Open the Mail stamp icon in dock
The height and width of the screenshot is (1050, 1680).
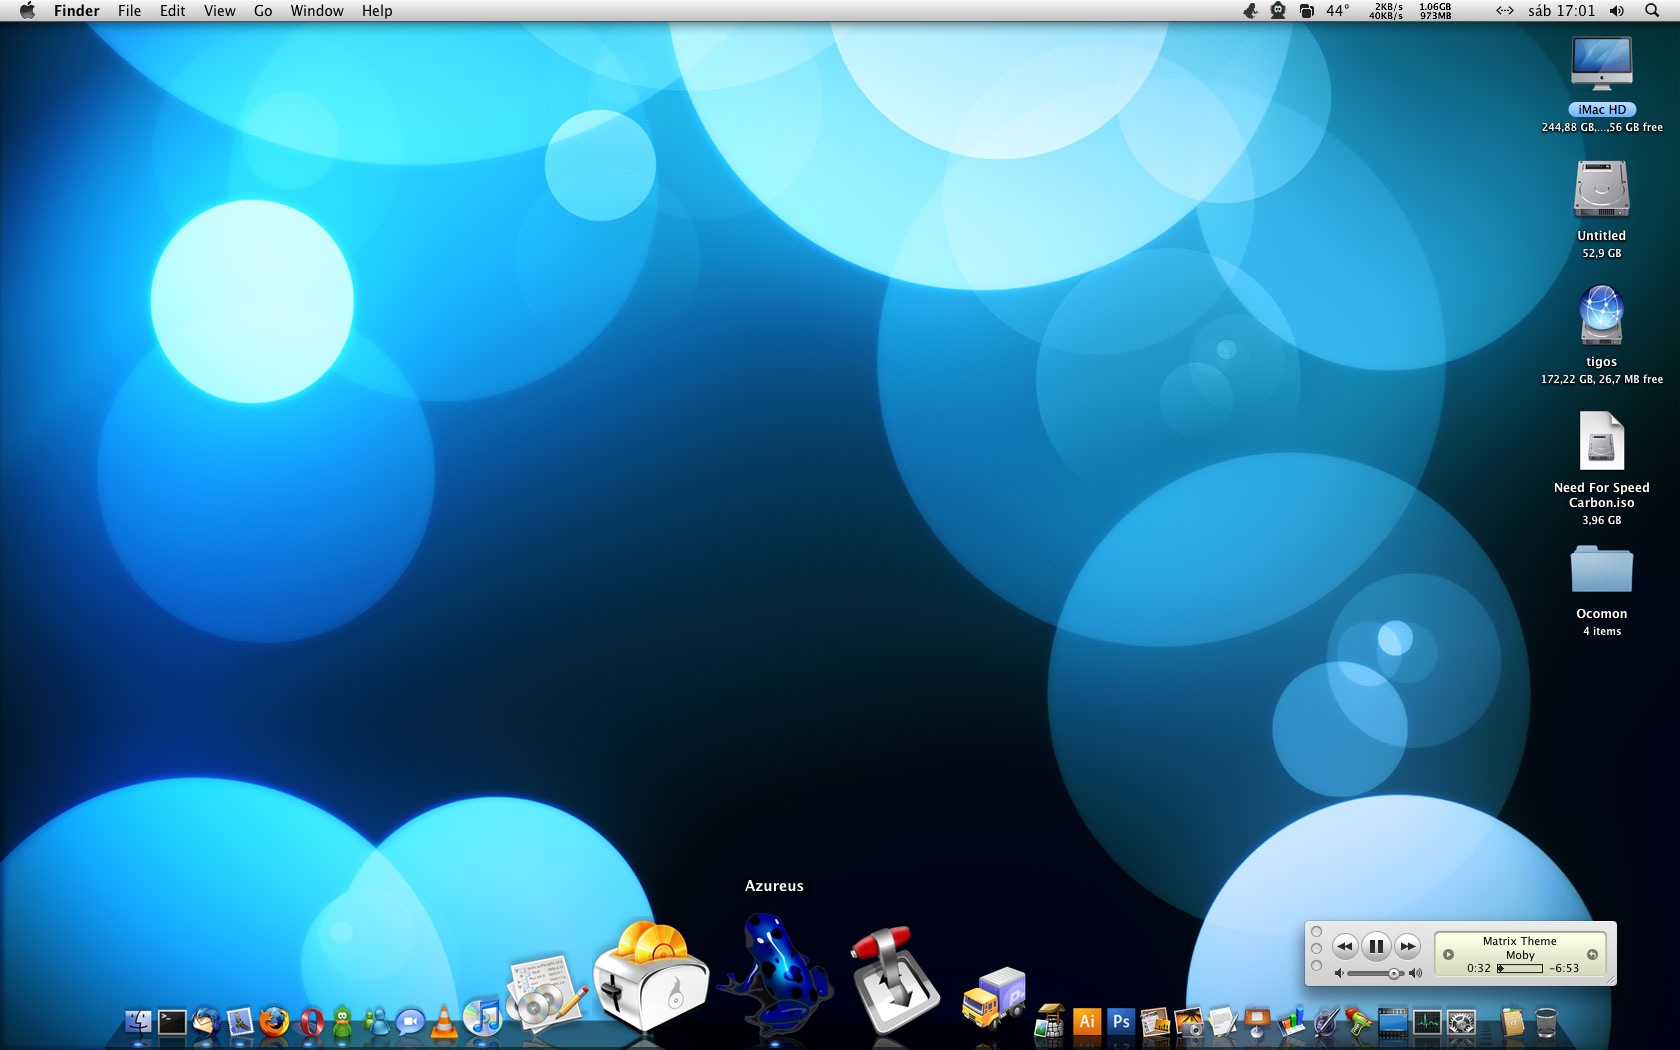(x=240, y=1022)
